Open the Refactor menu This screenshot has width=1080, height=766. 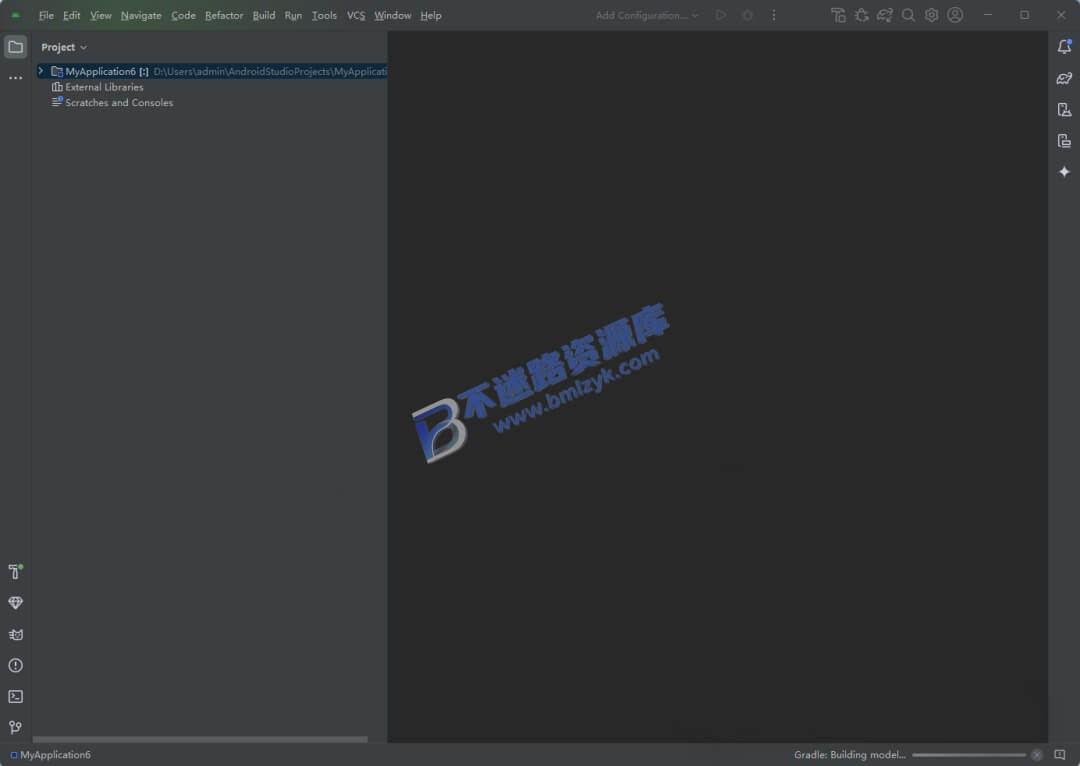point(224,15)
